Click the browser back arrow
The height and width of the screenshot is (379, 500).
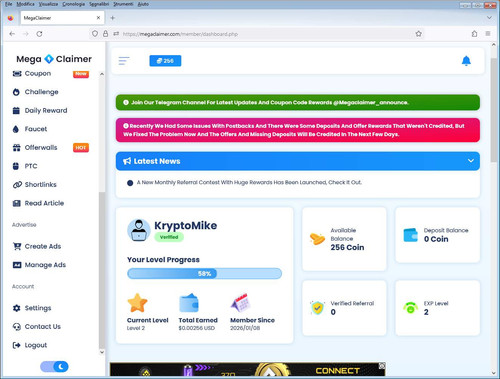[x=12, y=34]
